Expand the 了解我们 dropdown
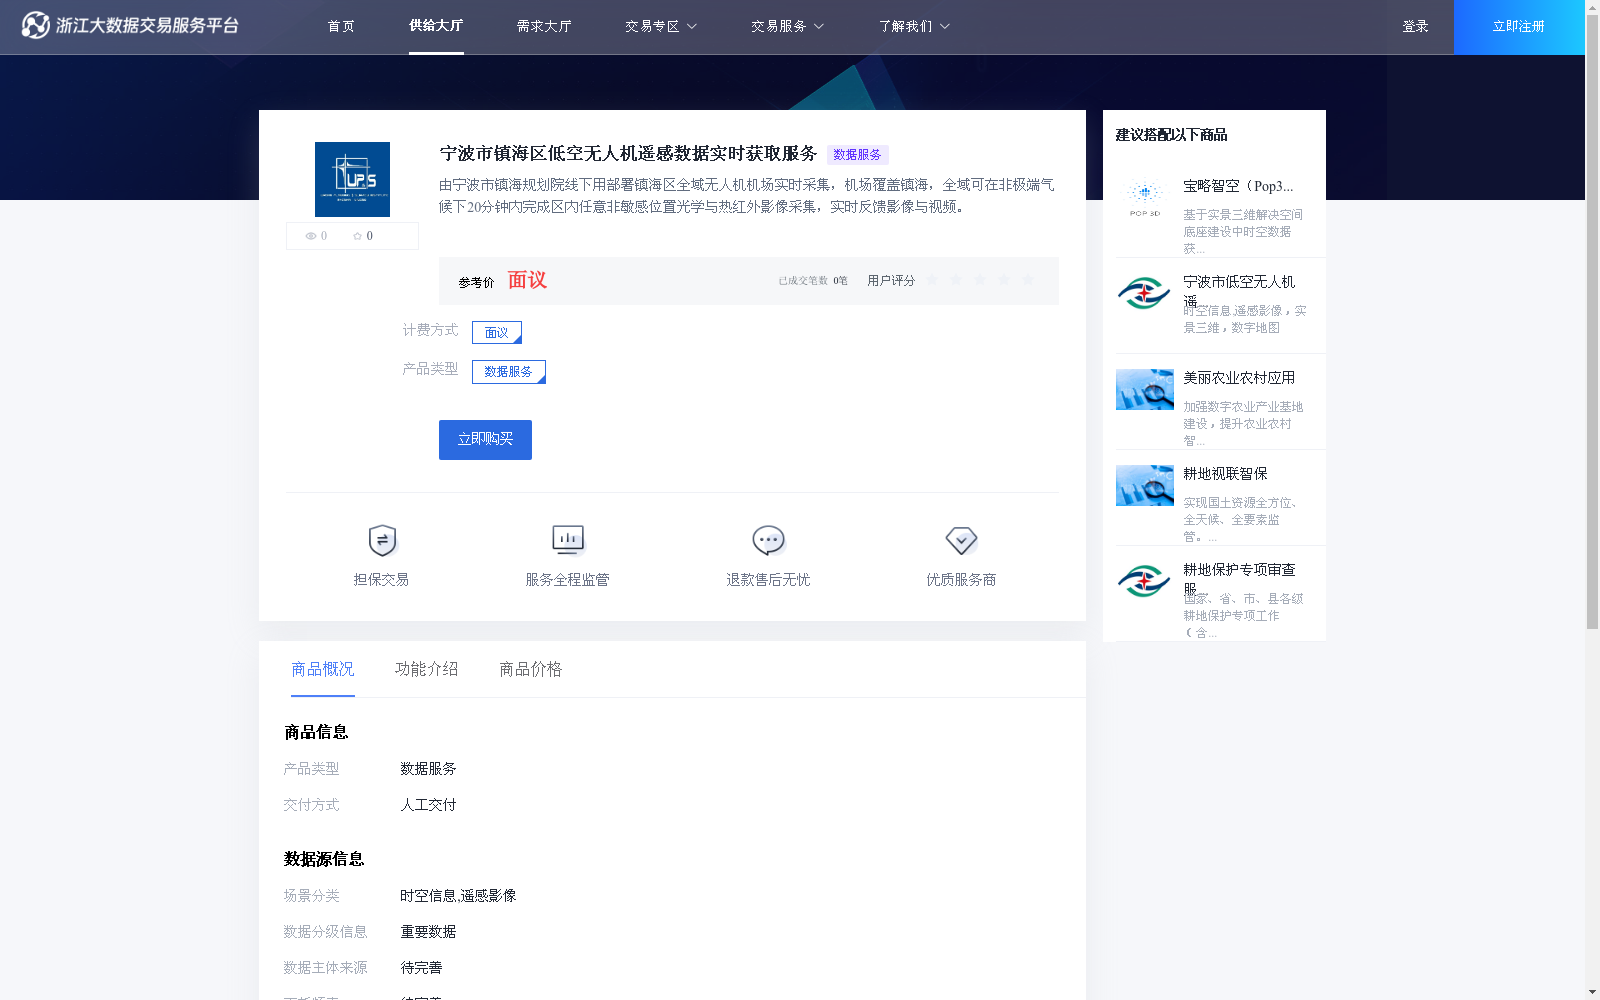Screen dimensions: 1600x1000 click(914, 26)
